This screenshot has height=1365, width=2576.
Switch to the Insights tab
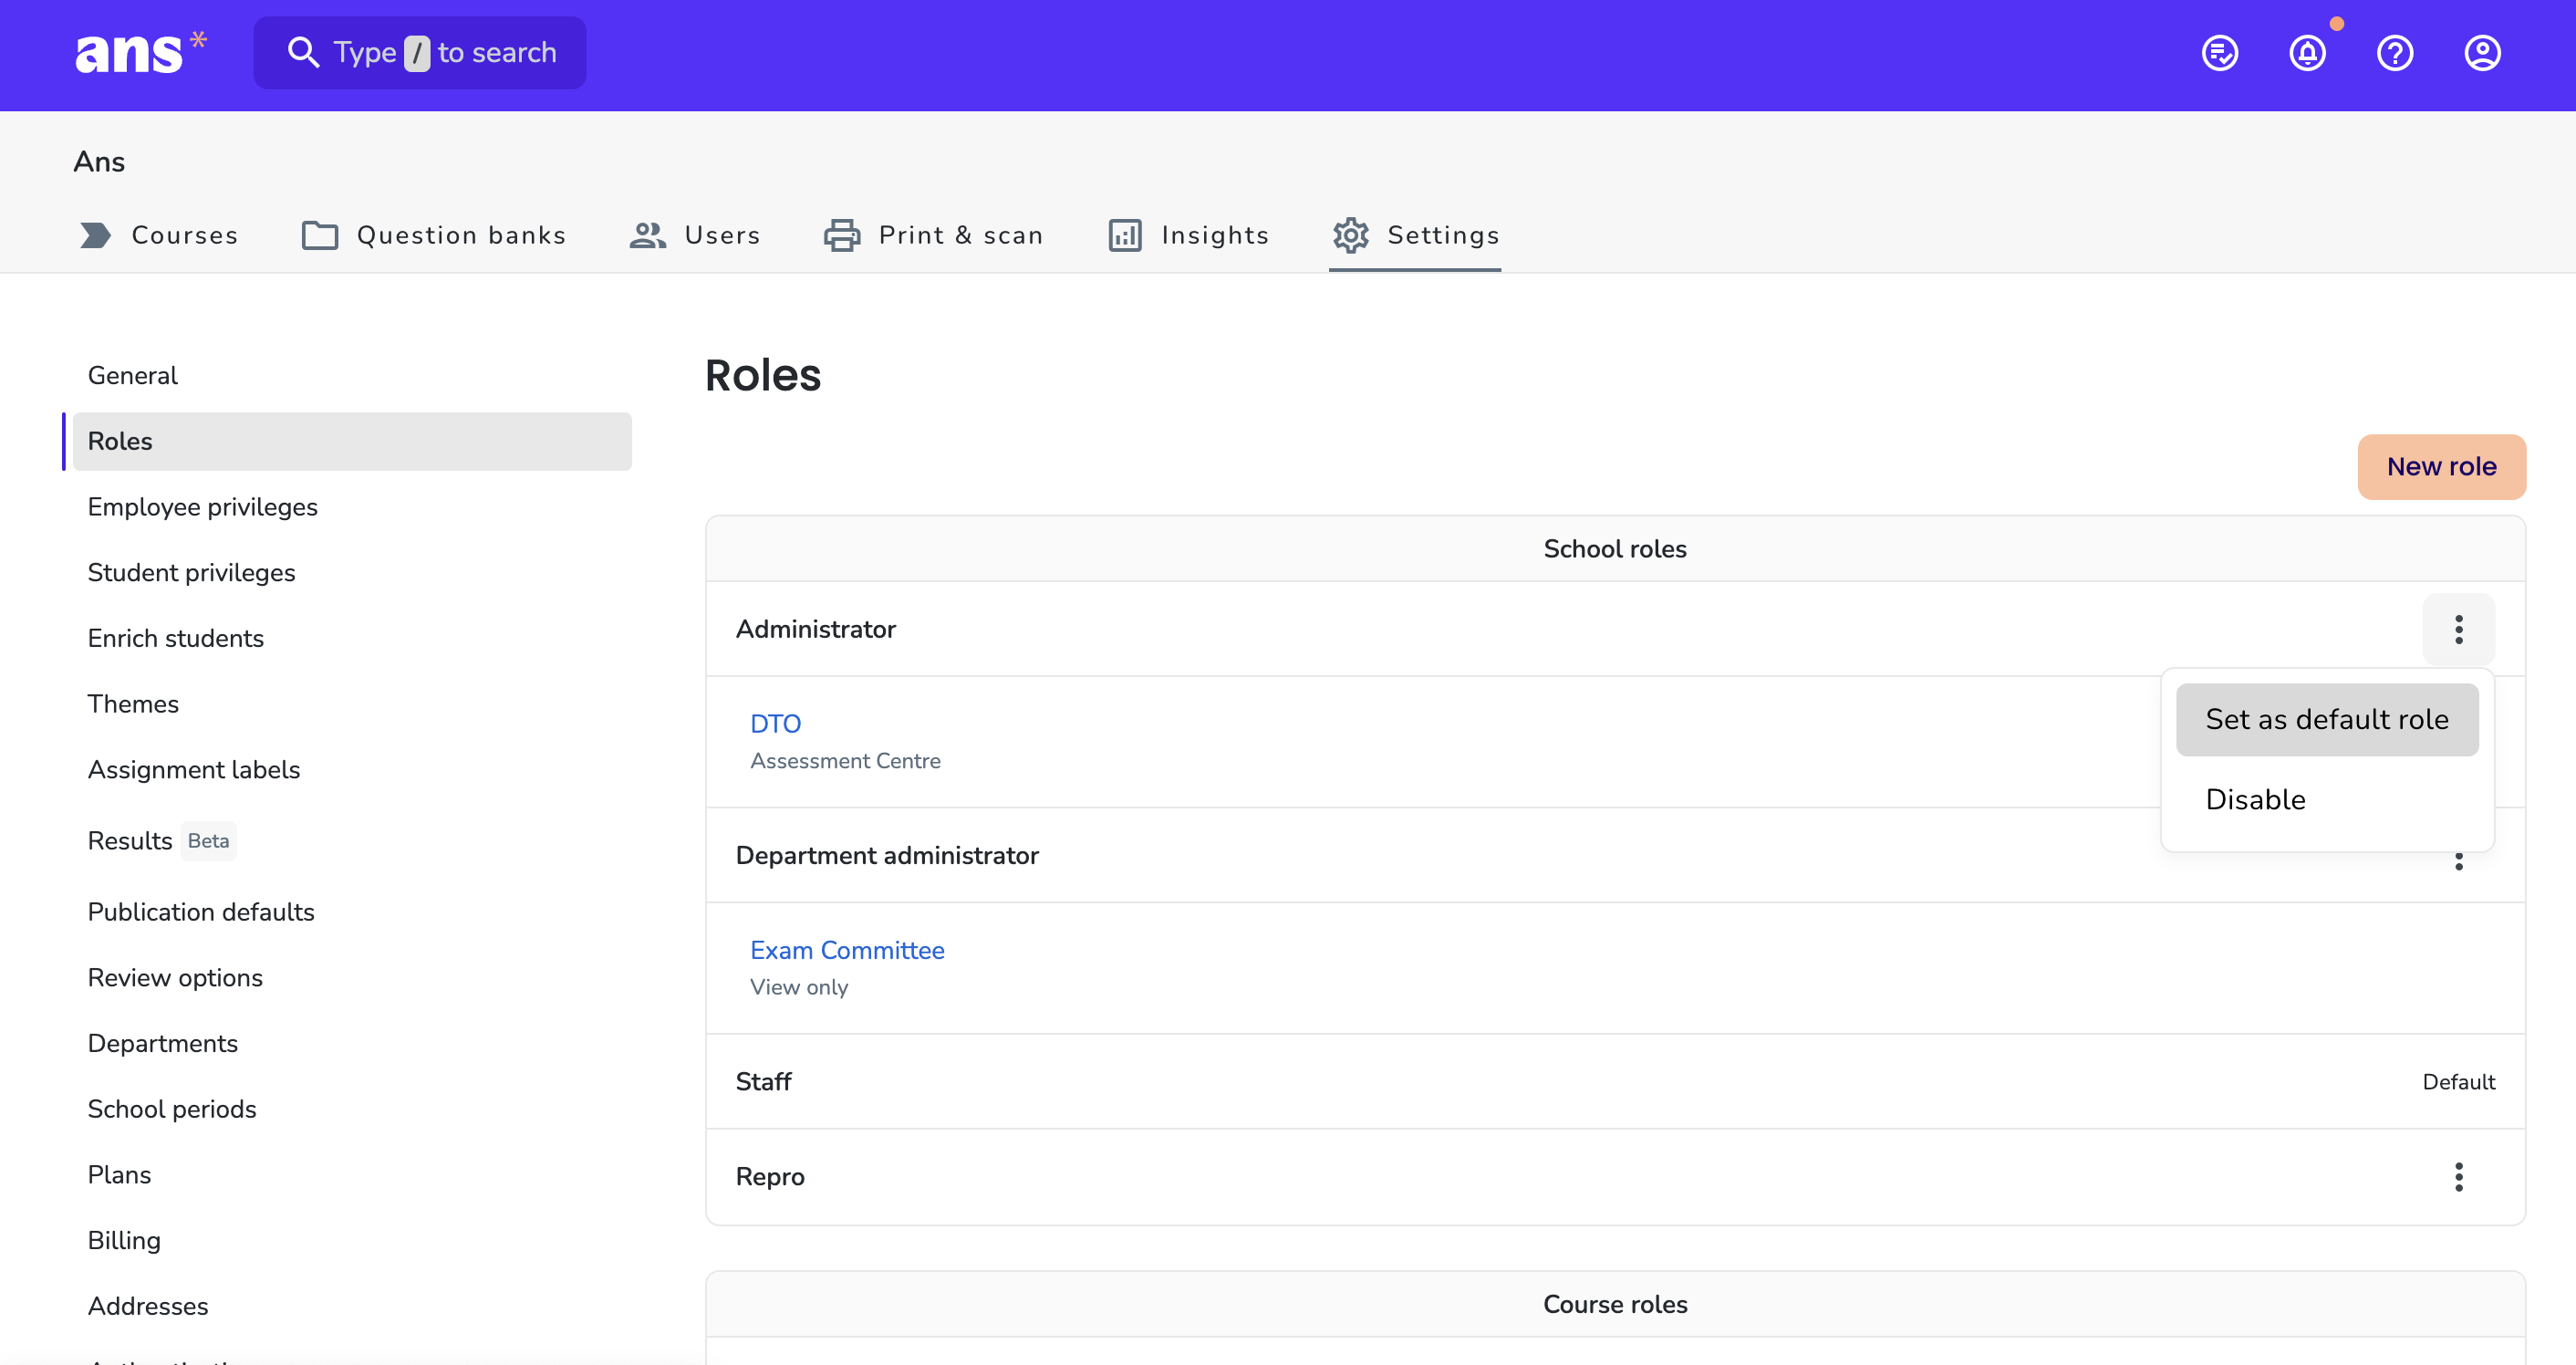click(x=1189, y=235)
